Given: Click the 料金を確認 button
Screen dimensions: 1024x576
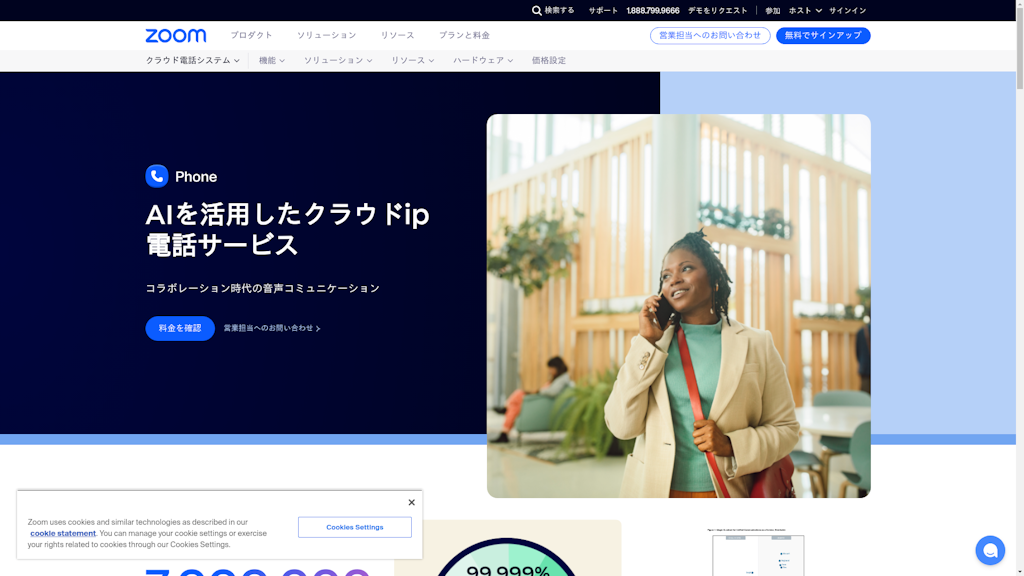Looking at the screenshot, I should point(180,328).
